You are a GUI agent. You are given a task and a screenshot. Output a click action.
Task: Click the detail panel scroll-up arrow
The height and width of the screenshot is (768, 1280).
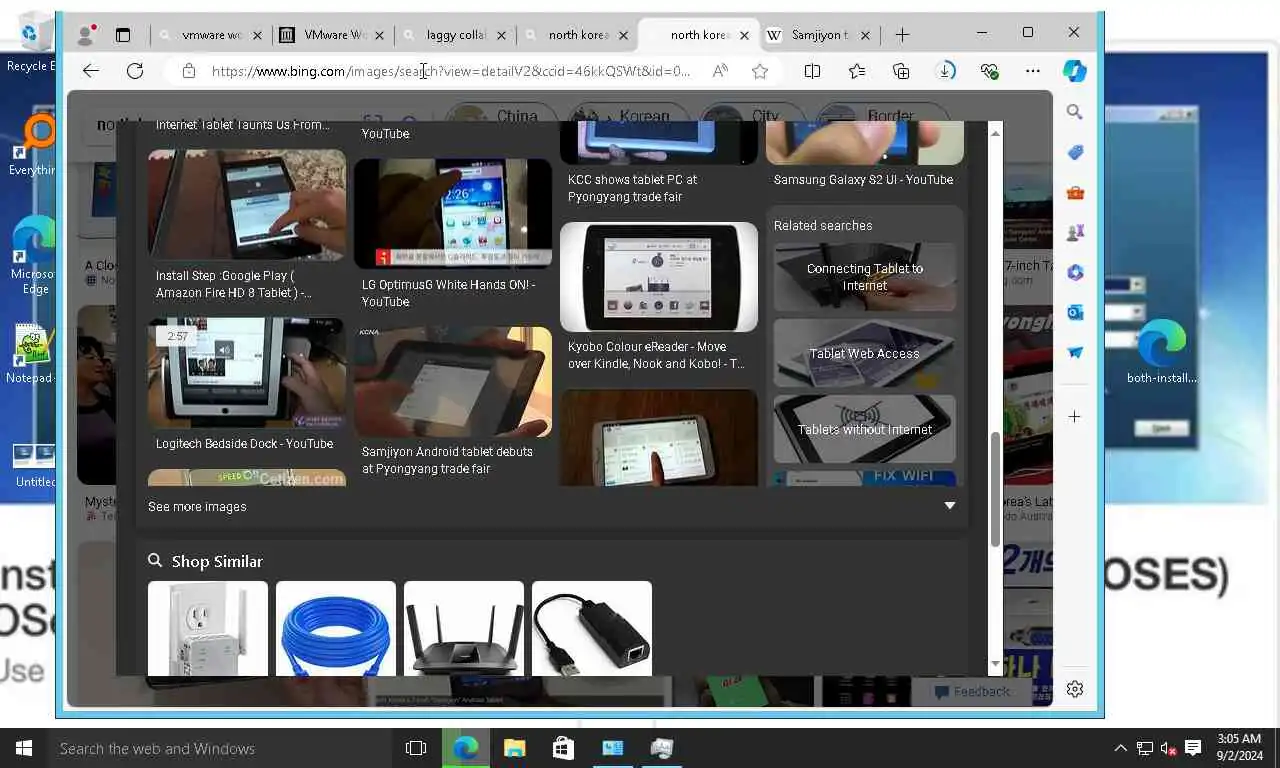coord(995,133)
